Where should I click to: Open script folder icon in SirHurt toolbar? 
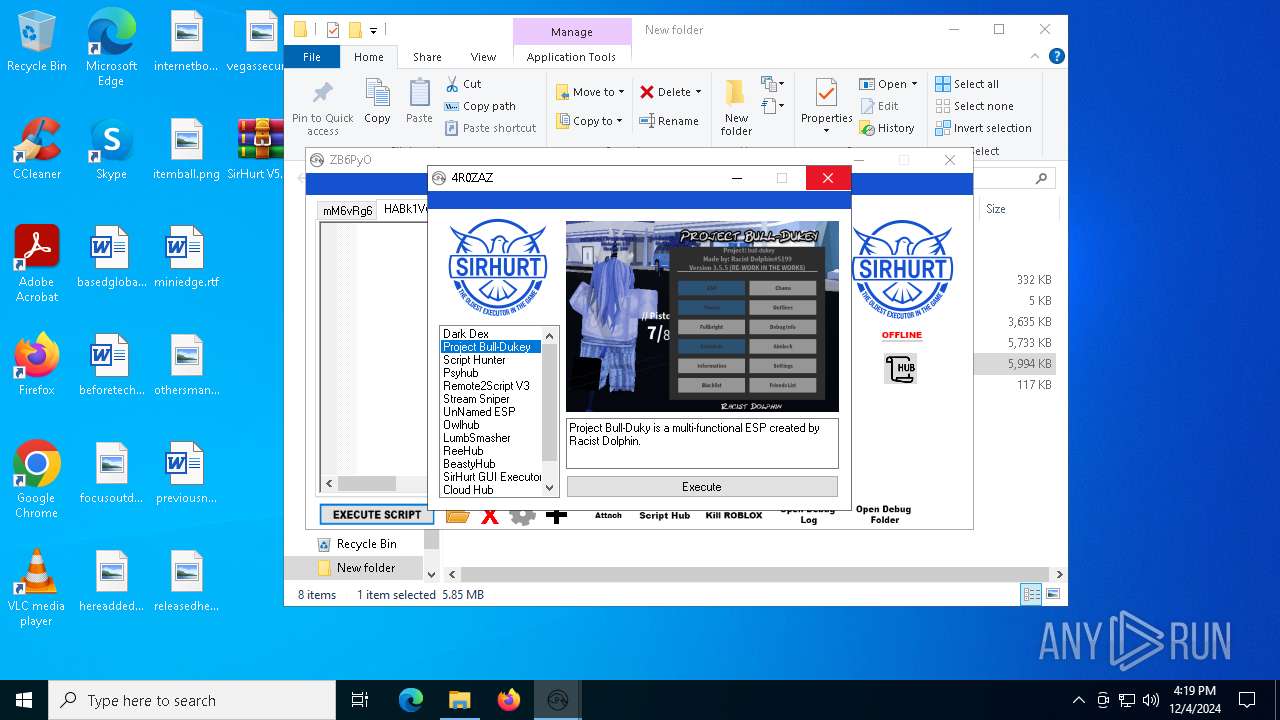click(457, 516)
